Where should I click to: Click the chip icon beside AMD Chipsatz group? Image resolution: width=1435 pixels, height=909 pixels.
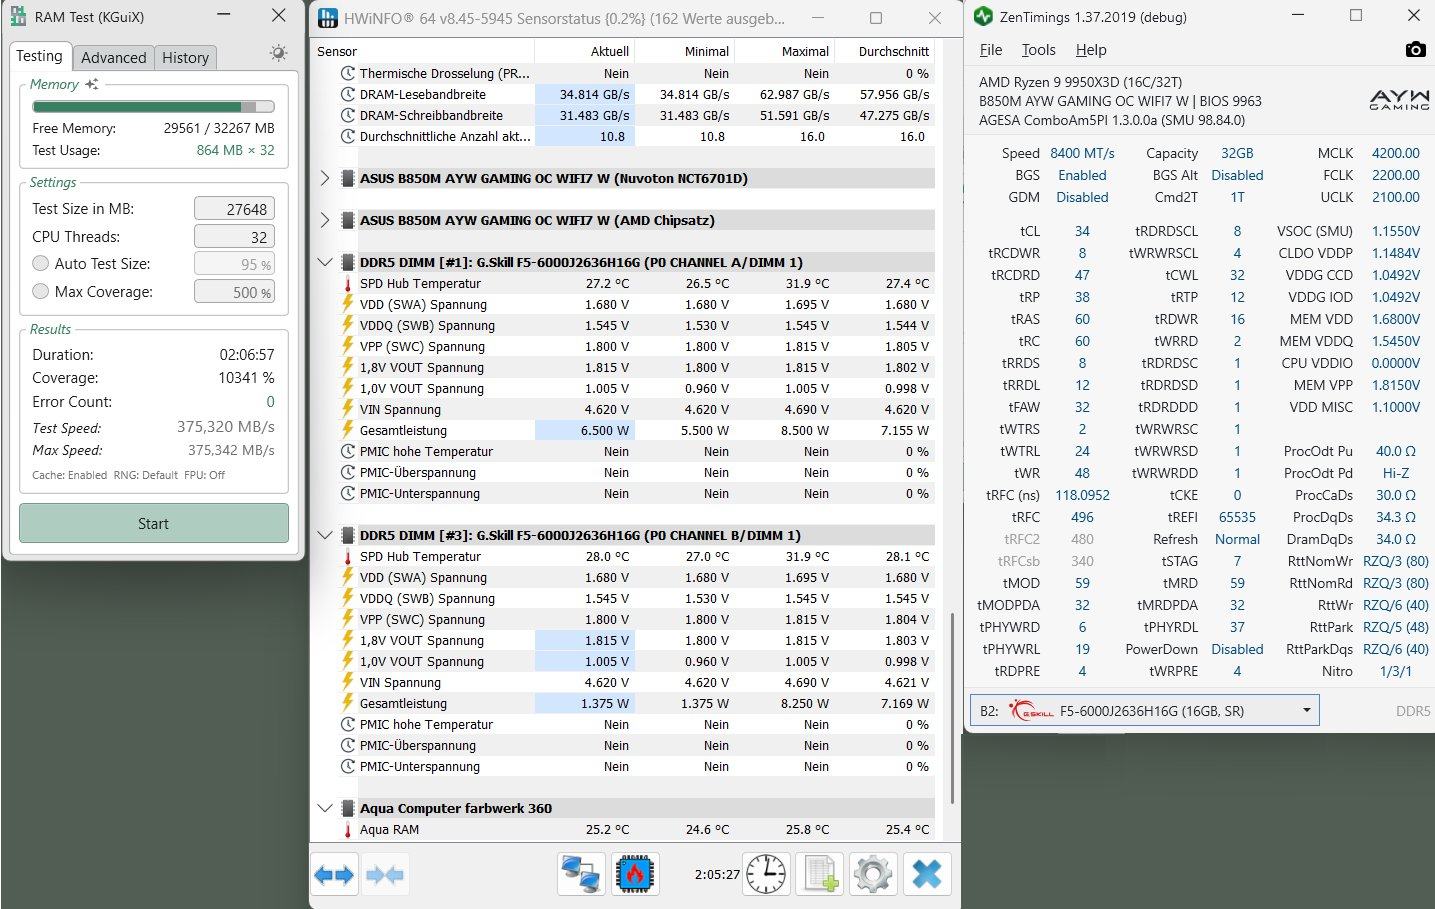pyautogui.click(x=348, y=220)
